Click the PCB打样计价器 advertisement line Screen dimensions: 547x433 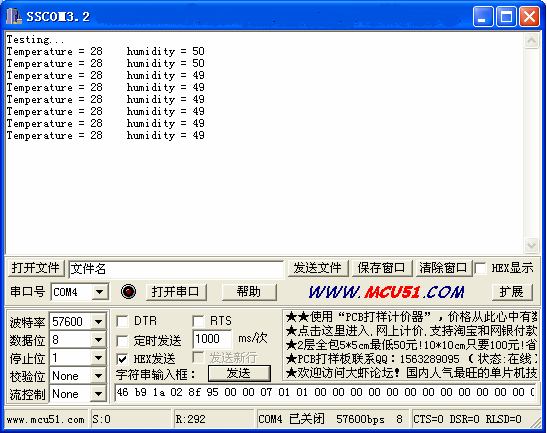411,317
